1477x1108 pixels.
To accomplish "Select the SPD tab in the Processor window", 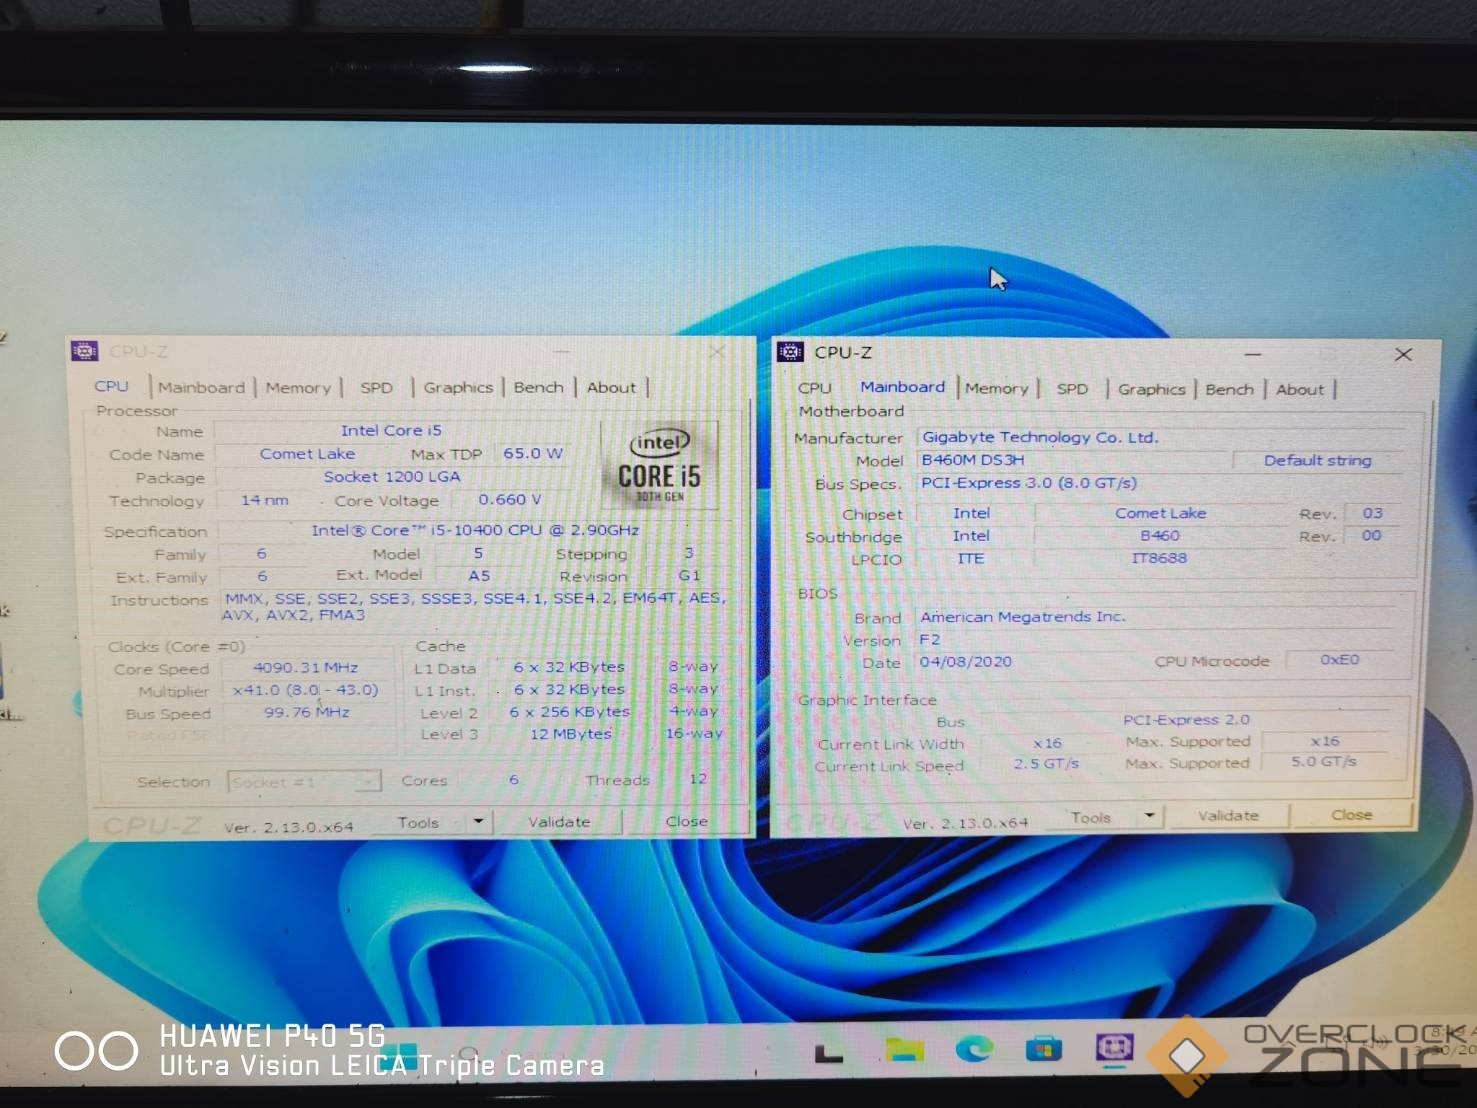I will 376,388.
